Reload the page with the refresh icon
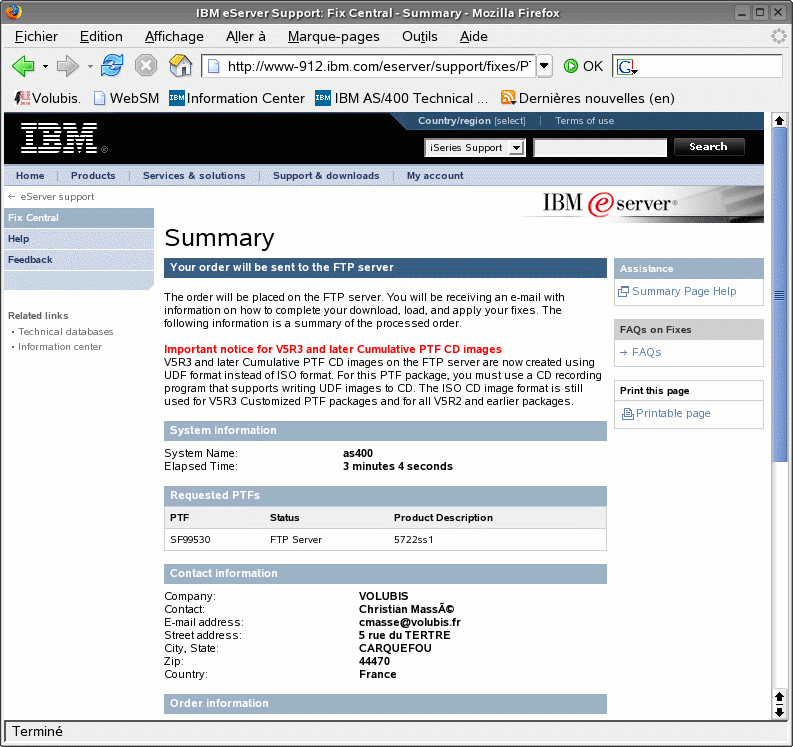793x747 pixels. point(112,66)
